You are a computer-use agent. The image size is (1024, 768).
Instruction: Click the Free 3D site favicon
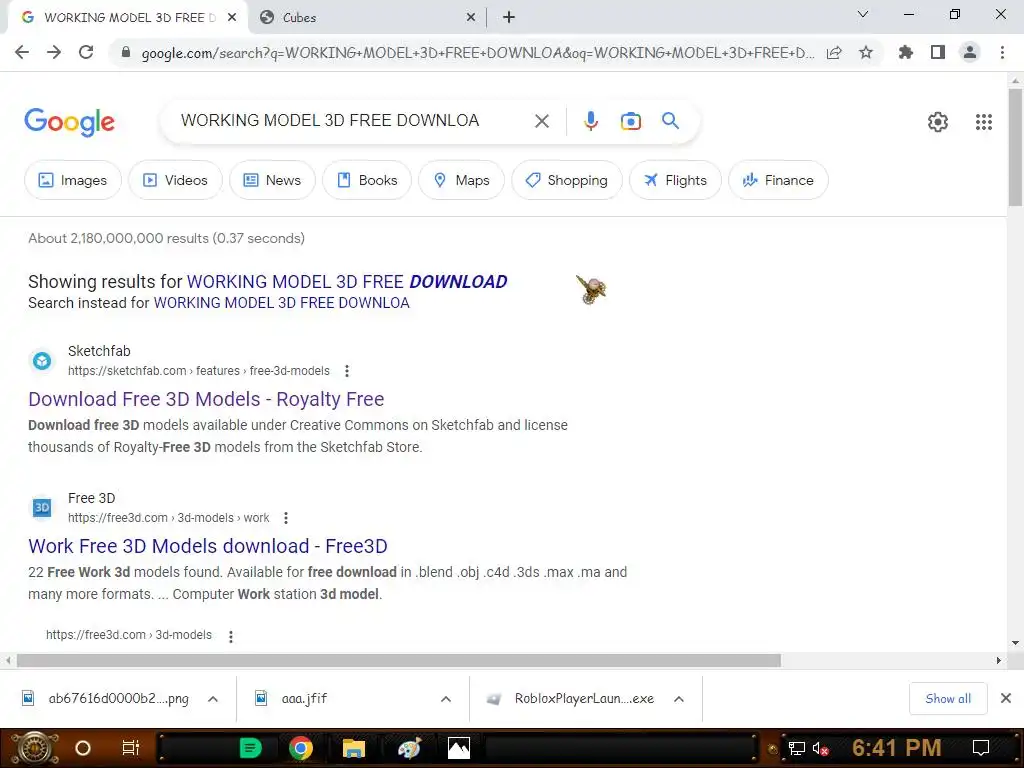point(42,507)
